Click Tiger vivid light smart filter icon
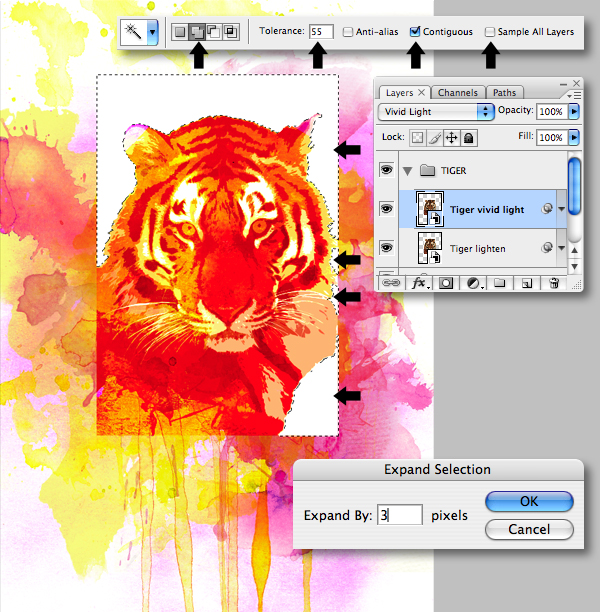600x612 pixels. click(547, 209)
